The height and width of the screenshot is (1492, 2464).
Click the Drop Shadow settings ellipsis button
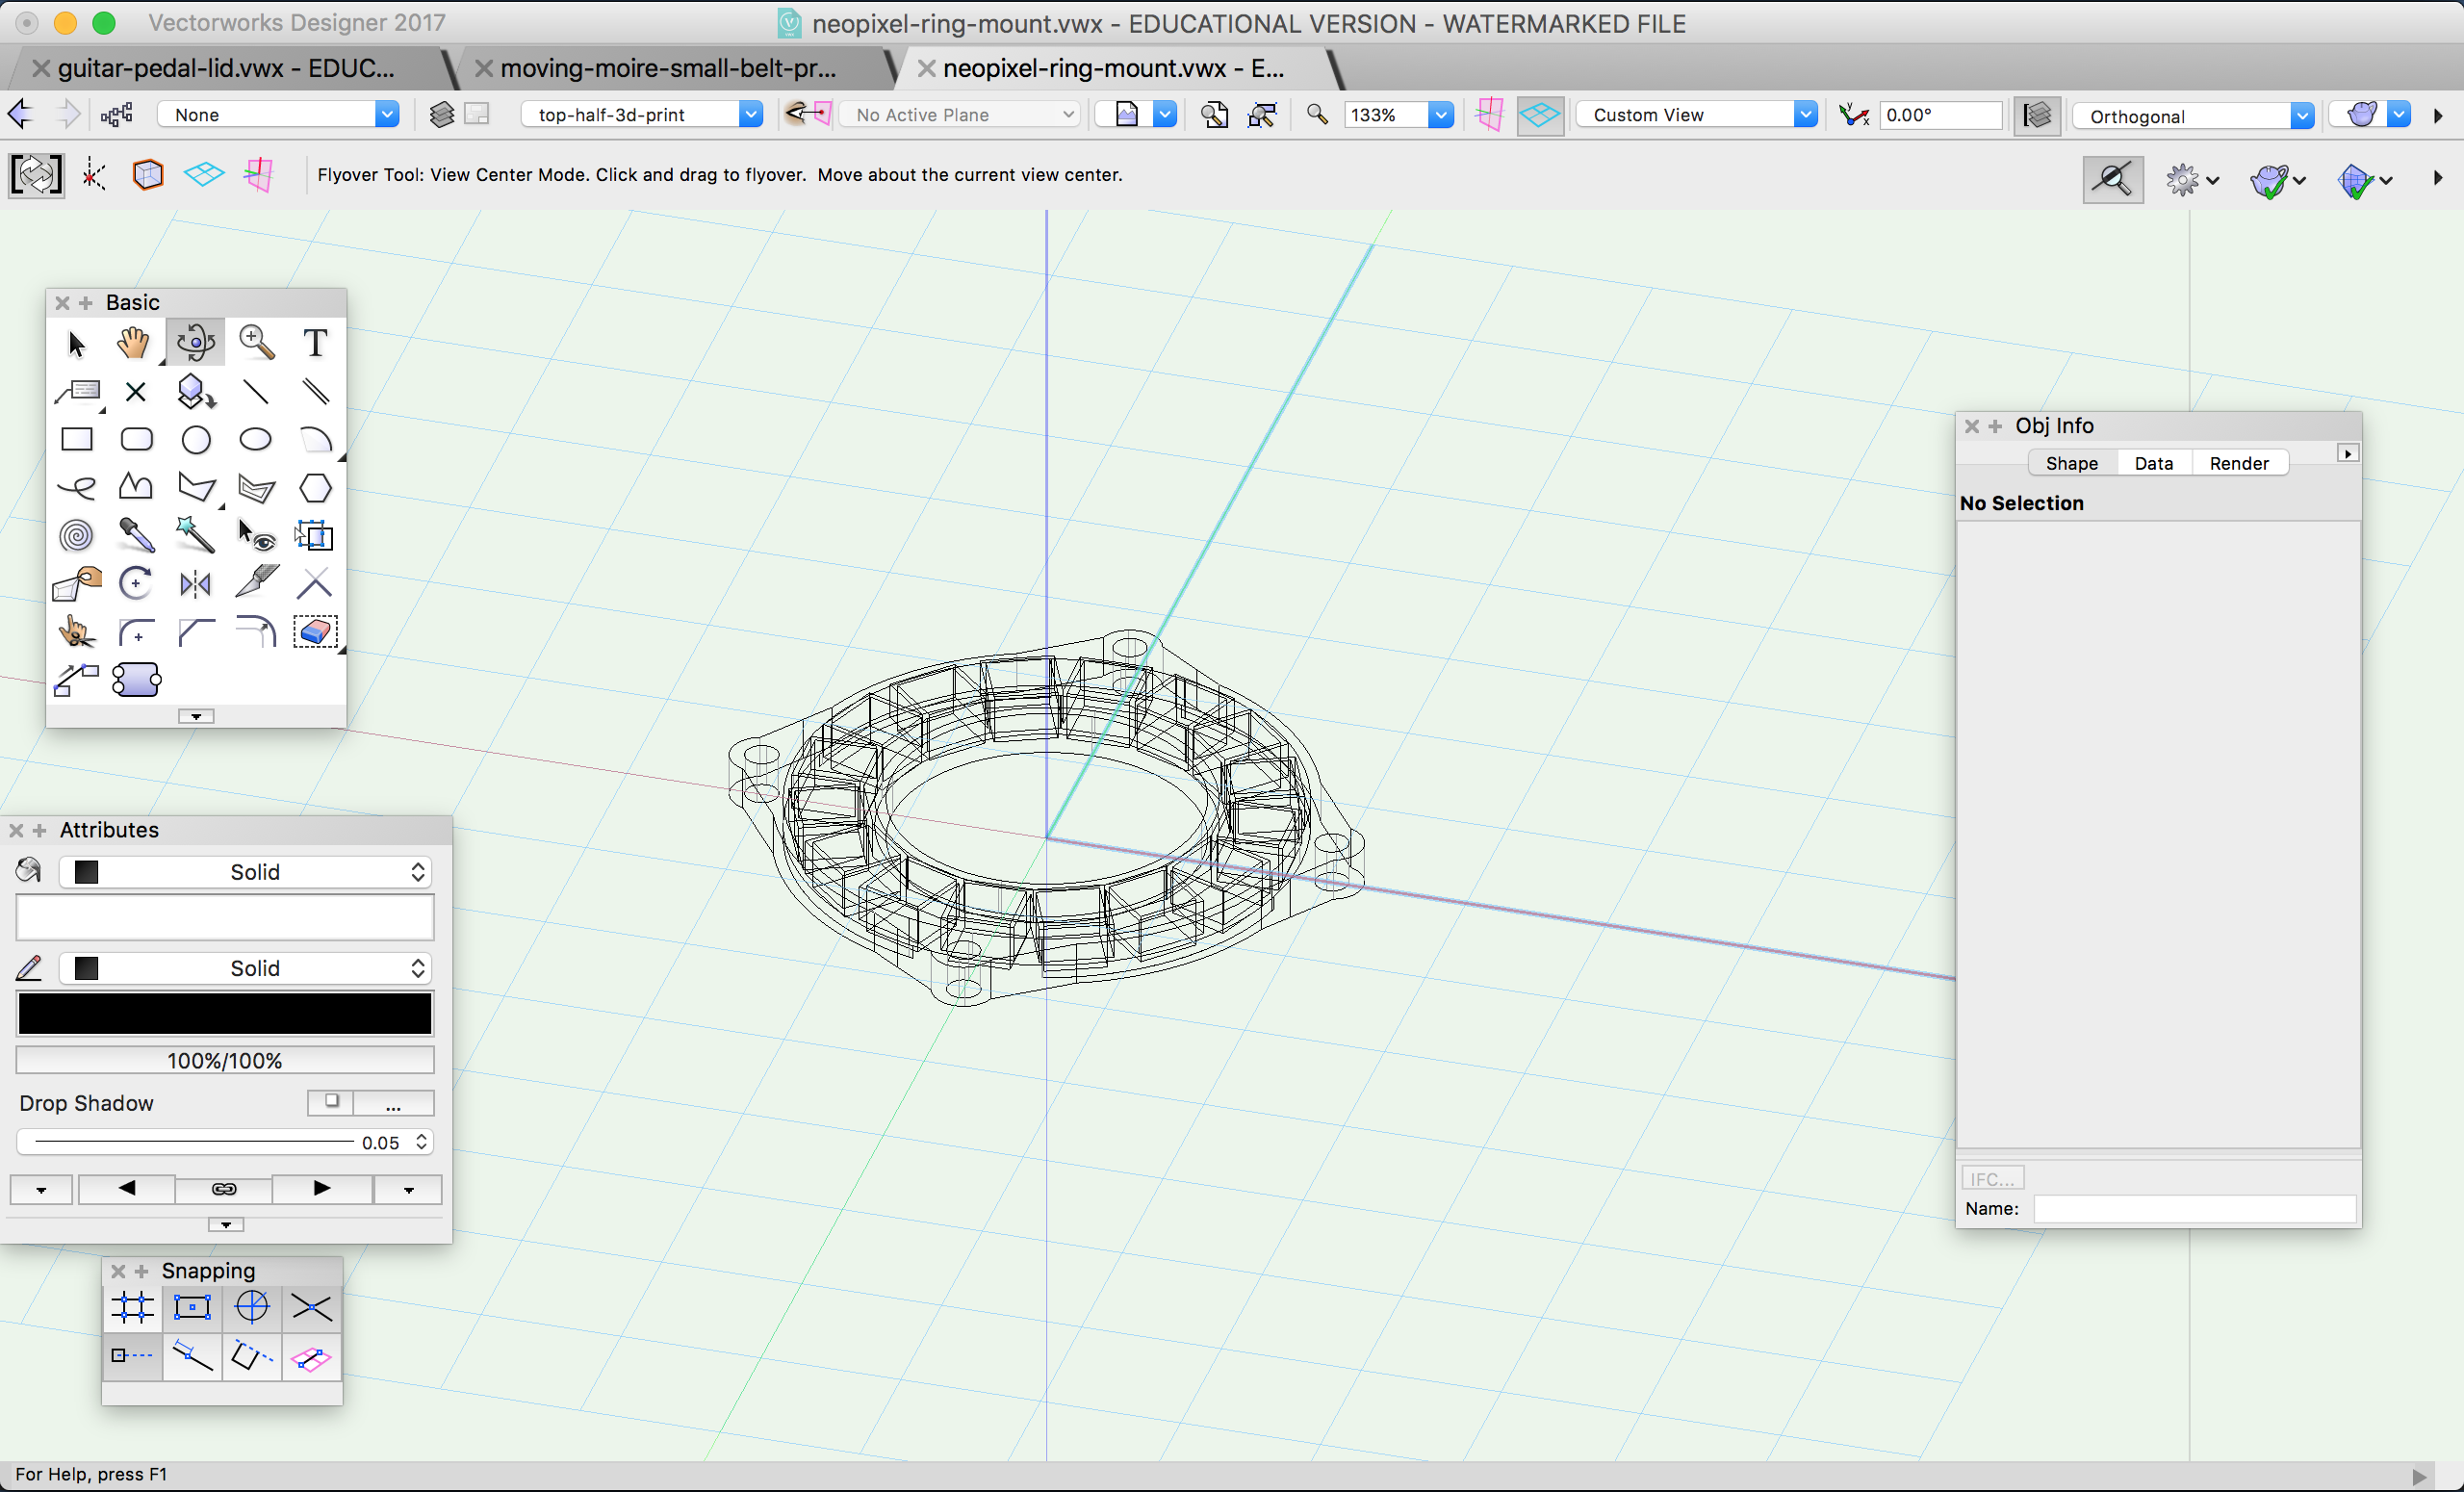393,1102
